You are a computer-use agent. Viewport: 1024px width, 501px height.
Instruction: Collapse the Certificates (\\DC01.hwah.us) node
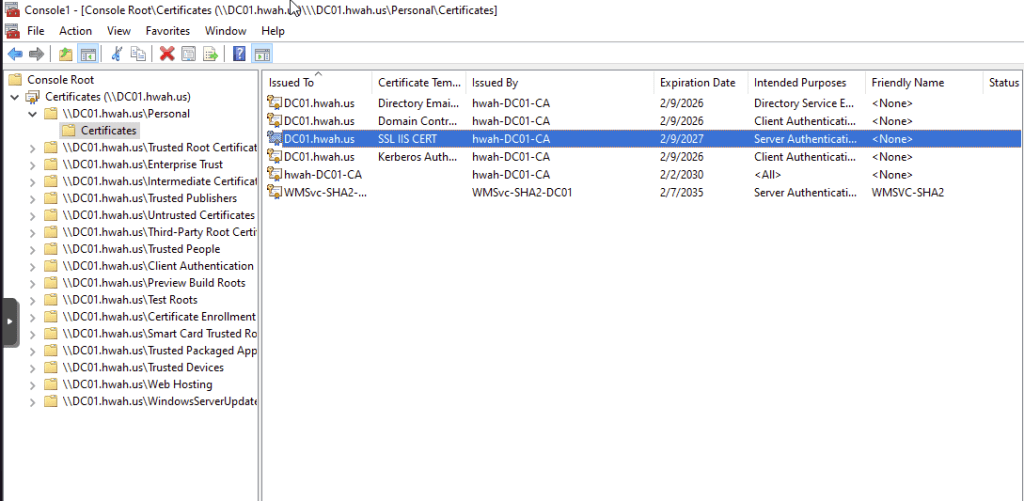click(x=14, y=97)
